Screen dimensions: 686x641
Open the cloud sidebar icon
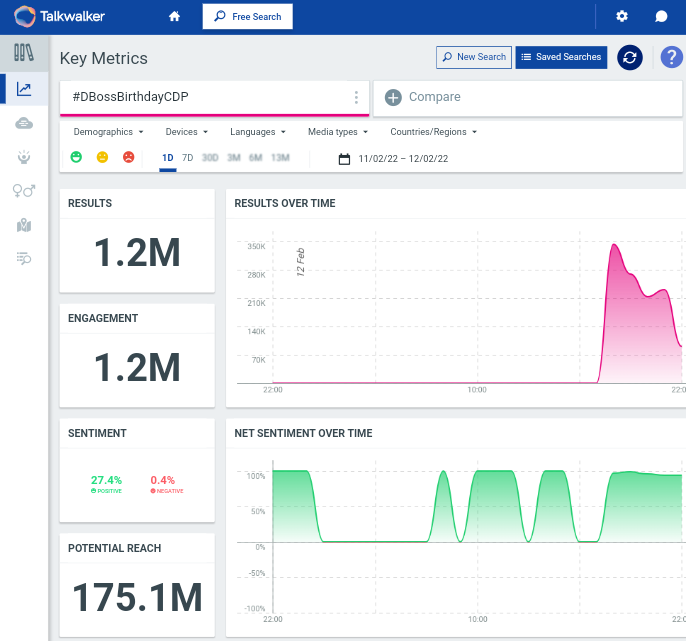coord(24,123)
